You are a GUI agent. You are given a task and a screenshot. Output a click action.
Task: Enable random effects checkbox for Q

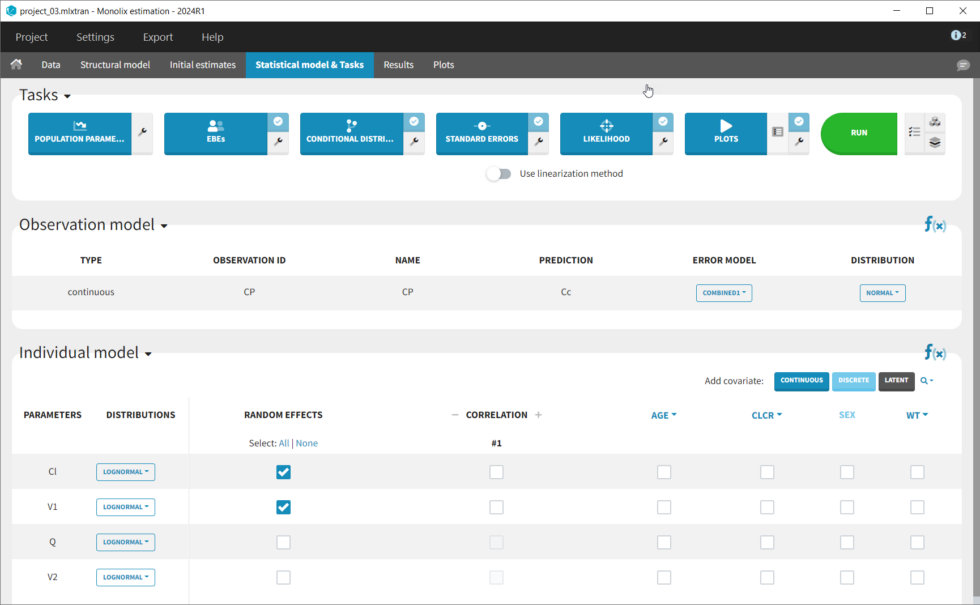coord(283,542)
